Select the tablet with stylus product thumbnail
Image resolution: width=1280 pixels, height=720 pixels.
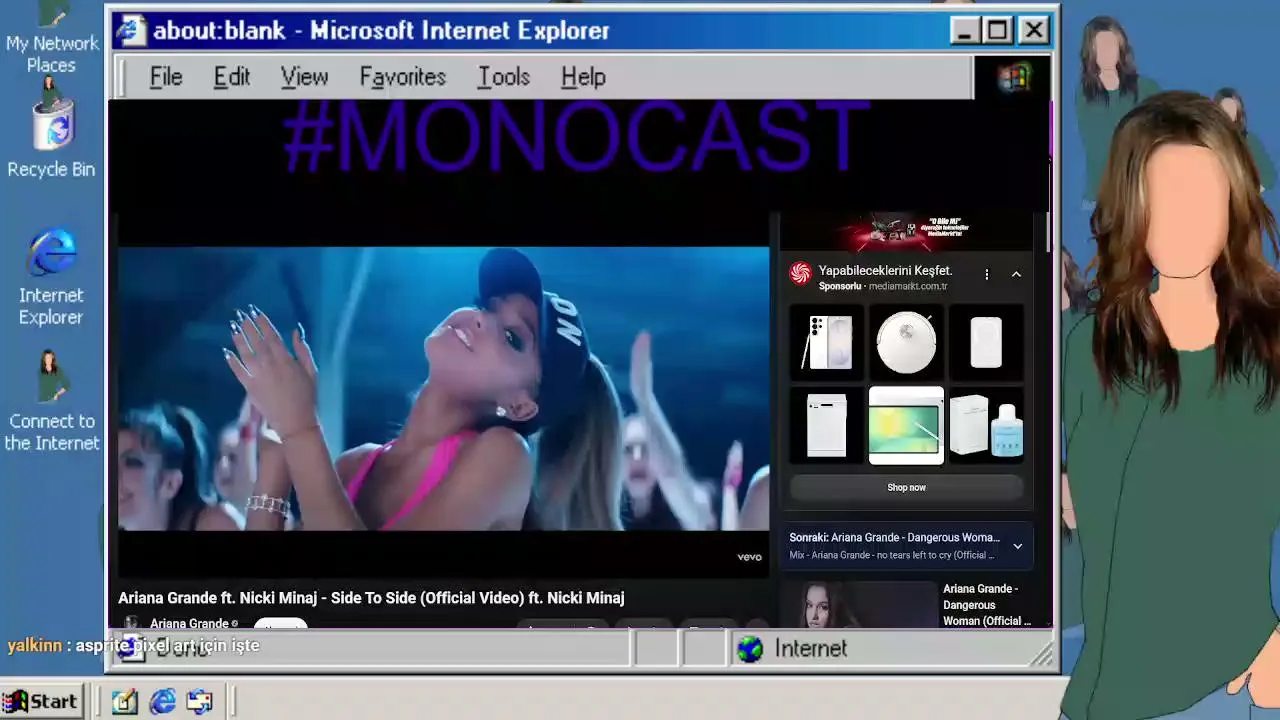[906, 425]
